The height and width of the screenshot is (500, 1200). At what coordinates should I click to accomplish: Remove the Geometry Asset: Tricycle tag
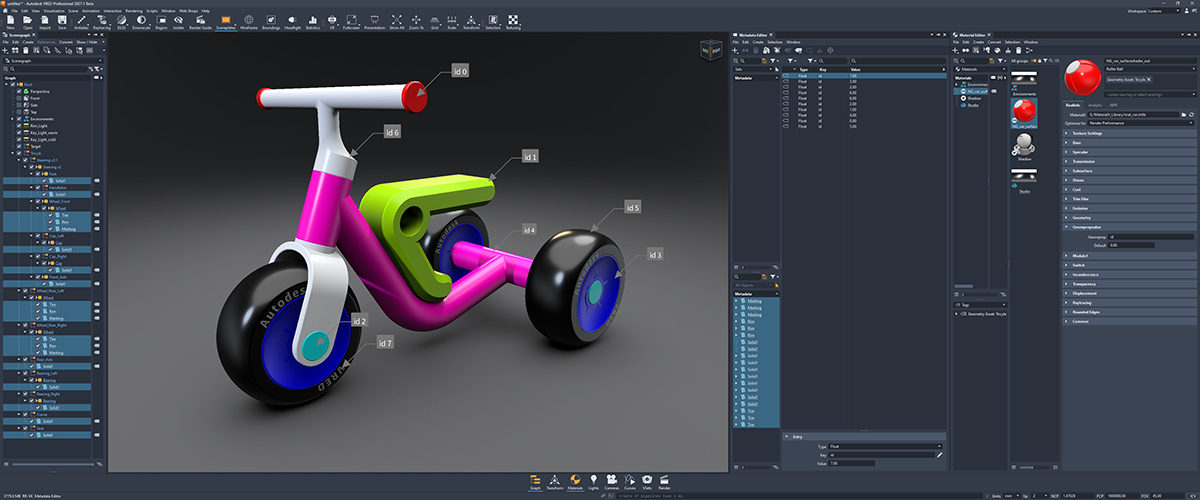(1148, 79)
